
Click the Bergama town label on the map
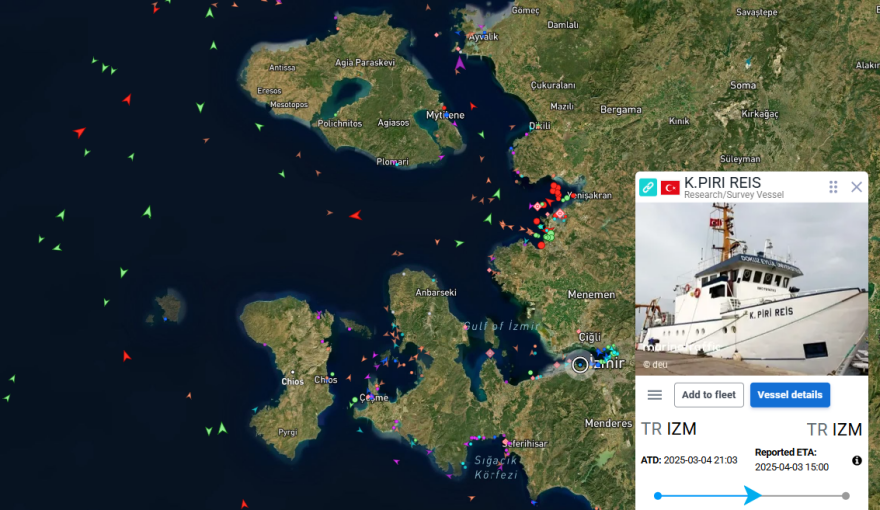coord(621,109)
